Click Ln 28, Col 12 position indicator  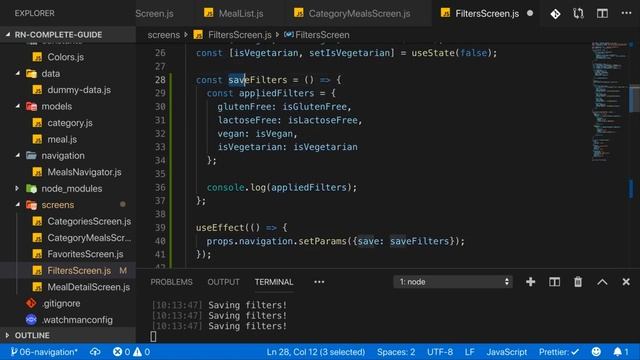point(316,352)
